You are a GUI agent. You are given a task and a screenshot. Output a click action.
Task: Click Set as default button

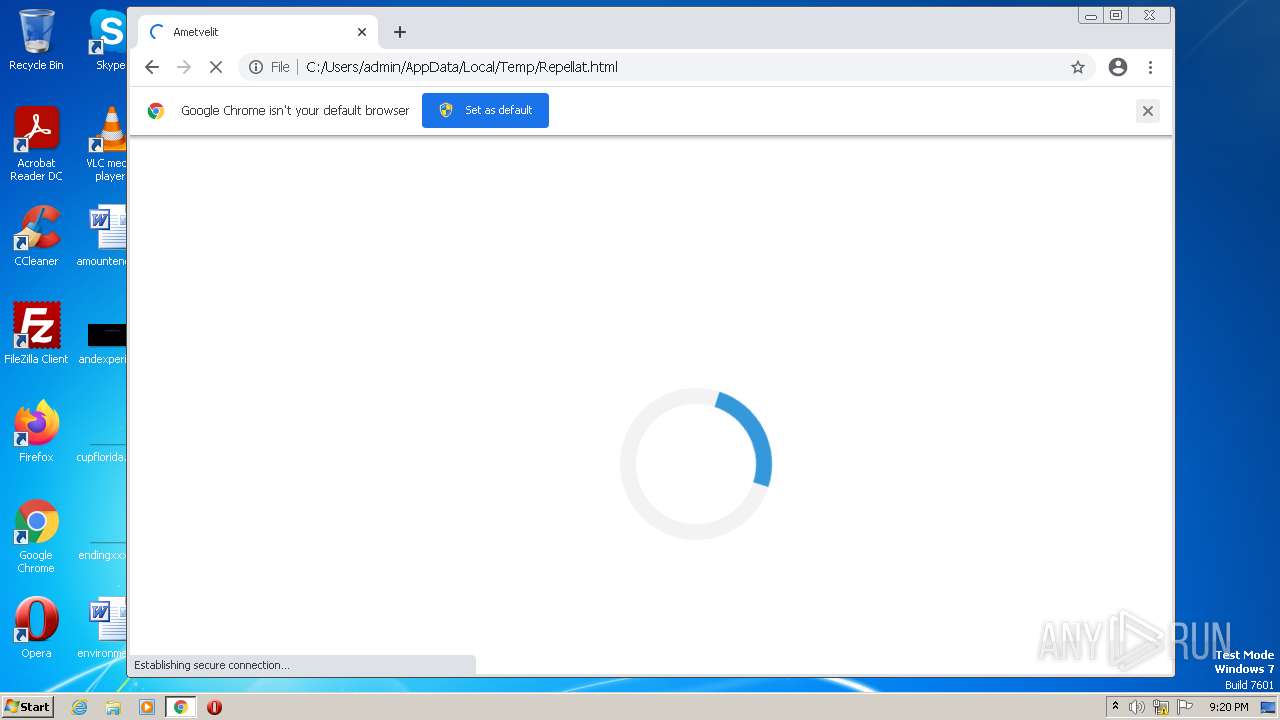(x=485, y=110)
